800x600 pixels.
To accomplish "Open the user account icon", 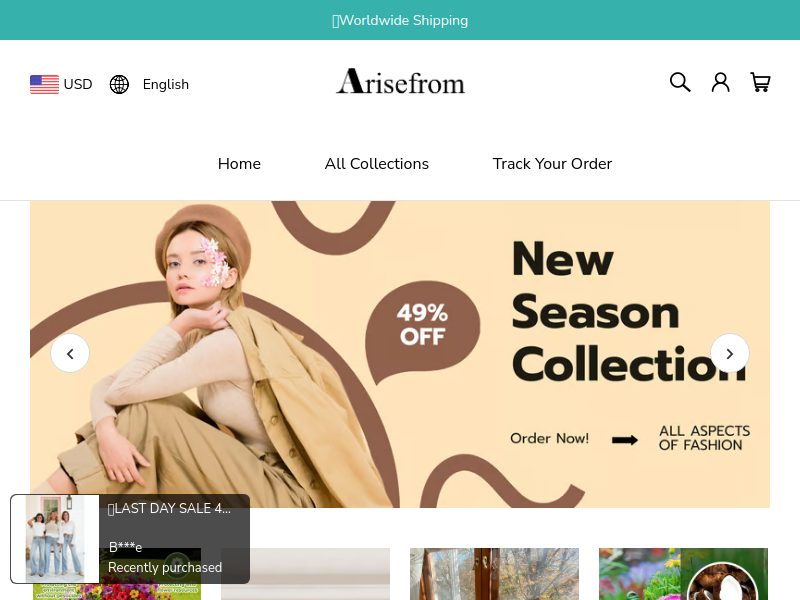I will click(x=720, y=82).
